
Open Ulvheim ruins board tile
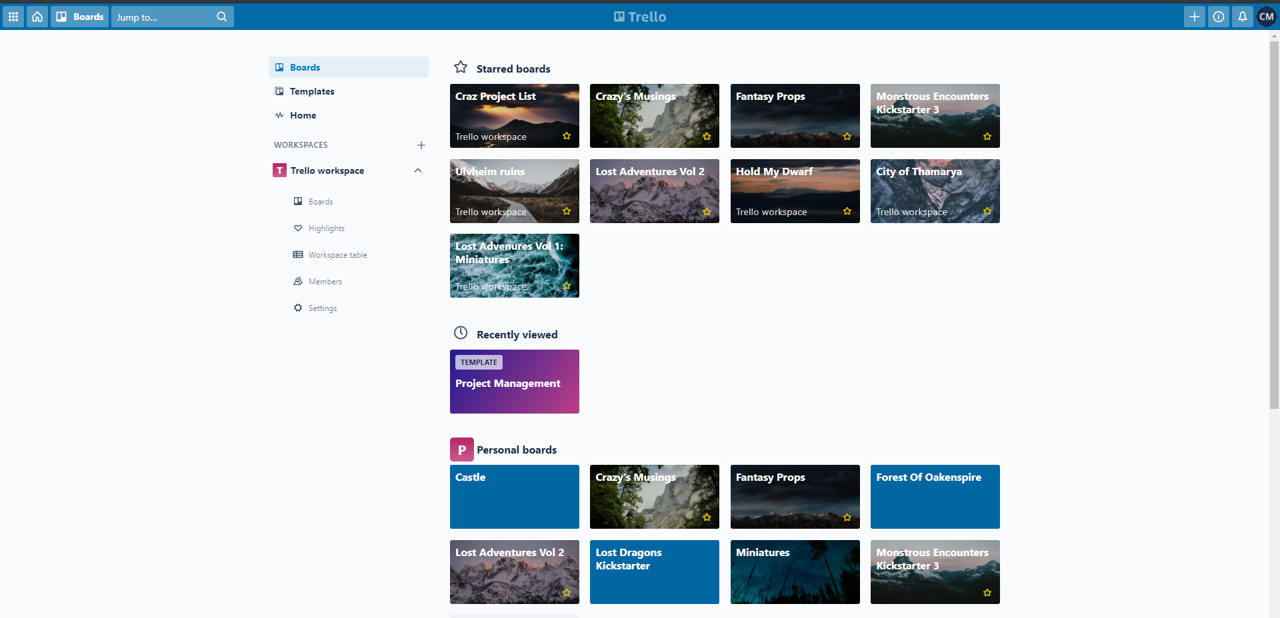514,191
